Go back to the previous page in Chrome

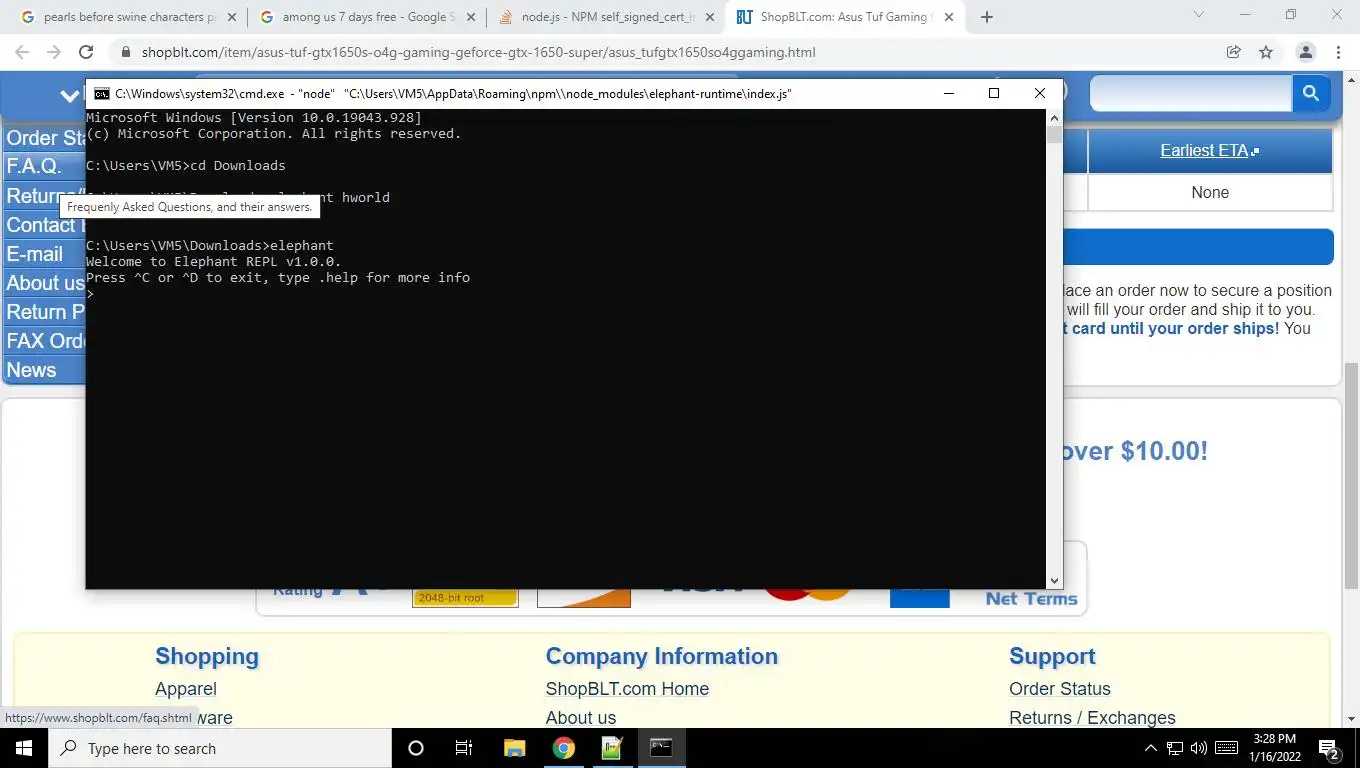click(x=22, y=52)
